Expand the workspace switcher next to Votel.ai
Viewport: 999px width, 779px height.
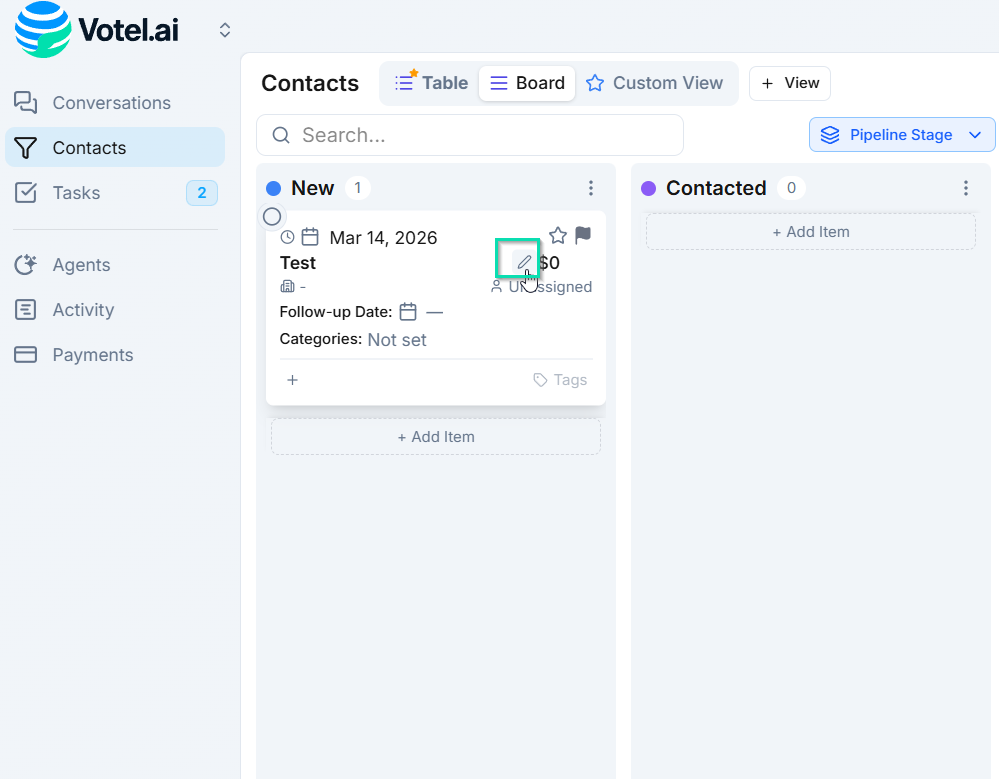pos(225,31)
